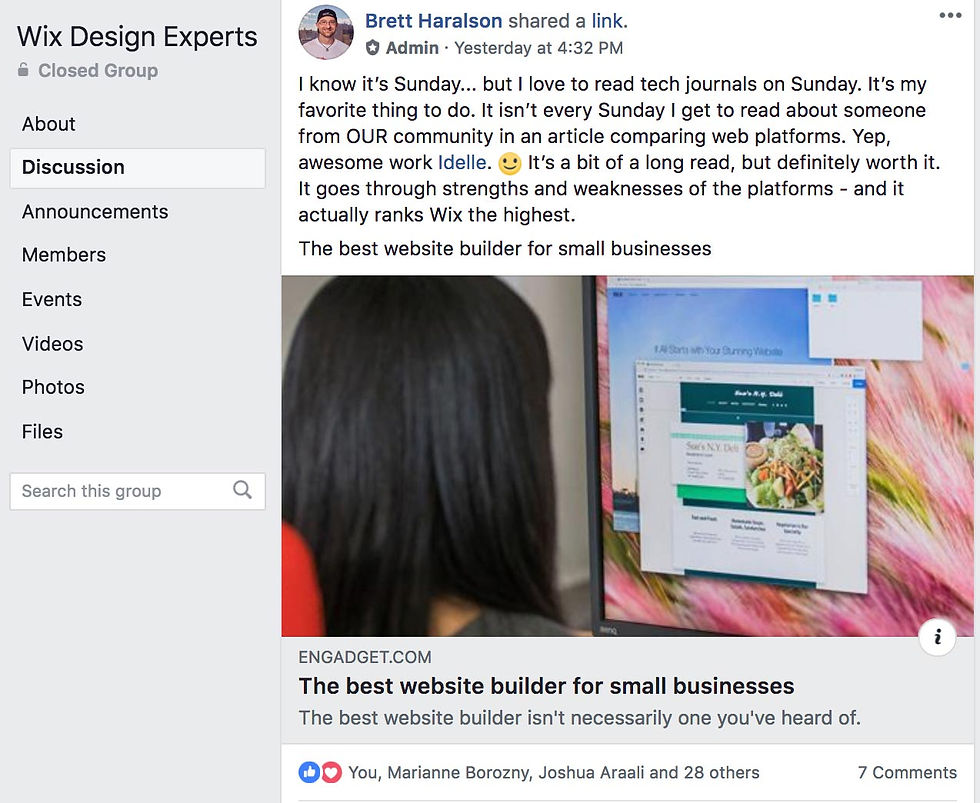Click the Admin shield badge icon
This screenshot has height=803, width=980.
click(x=372, y=47)
